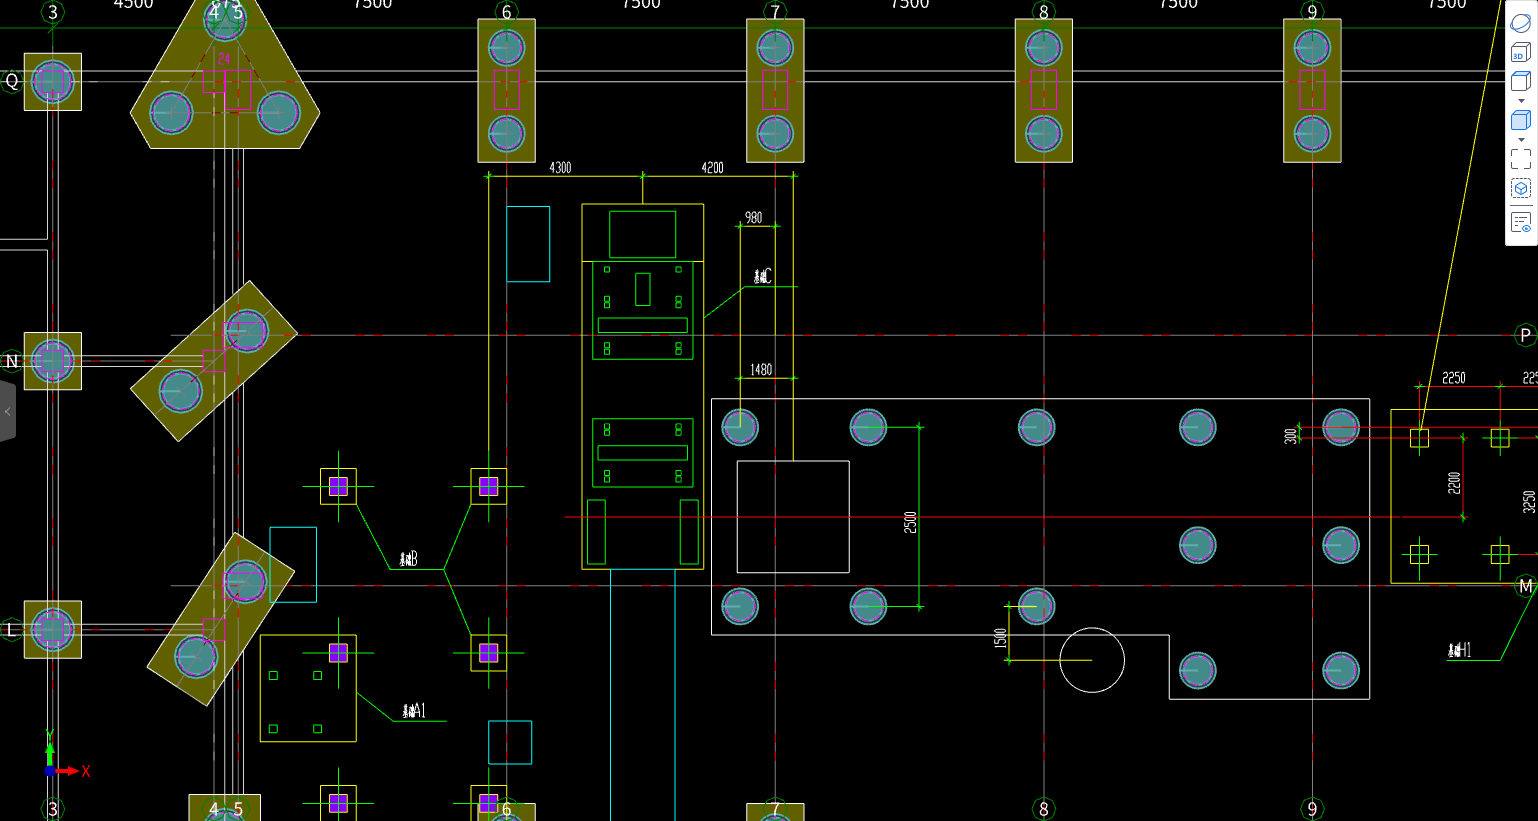Viewport: 1538px width, 821px height.
Task: Switch to the 3D view cube icon
Action: [x=1520, y=52]
